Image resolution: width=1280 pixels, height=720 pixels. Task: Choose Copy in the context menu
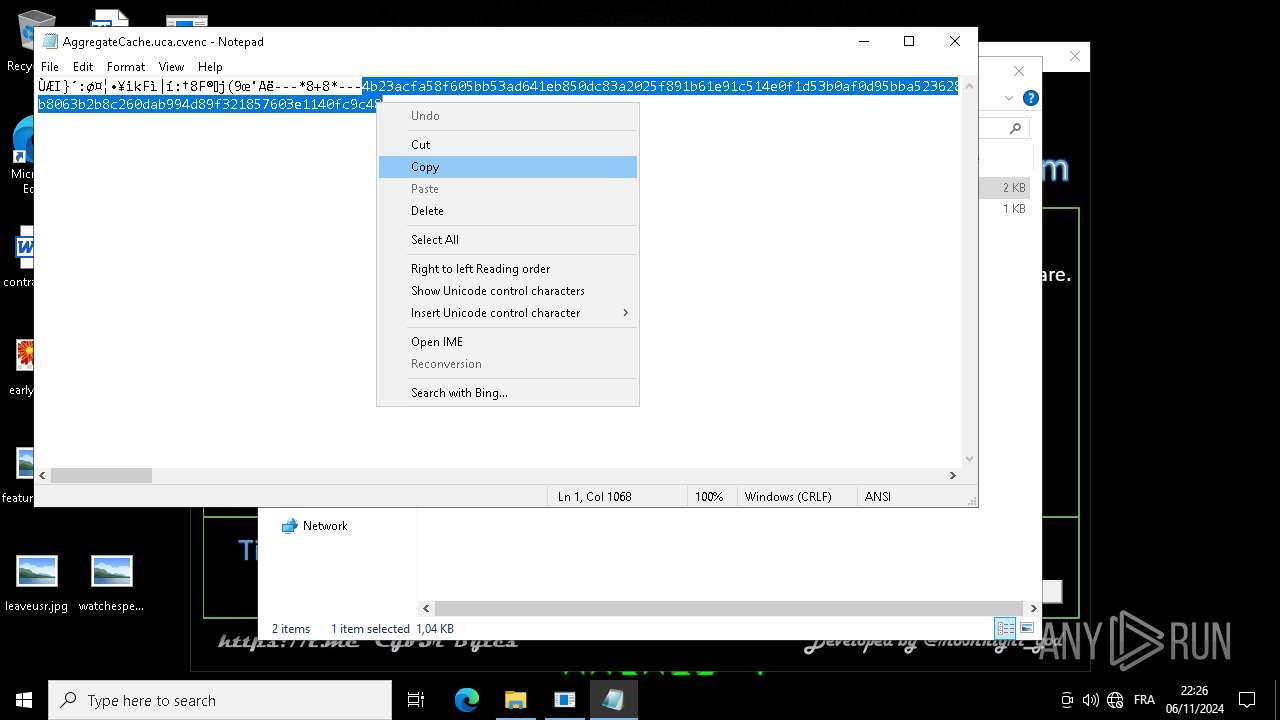(x=507, y=167)
